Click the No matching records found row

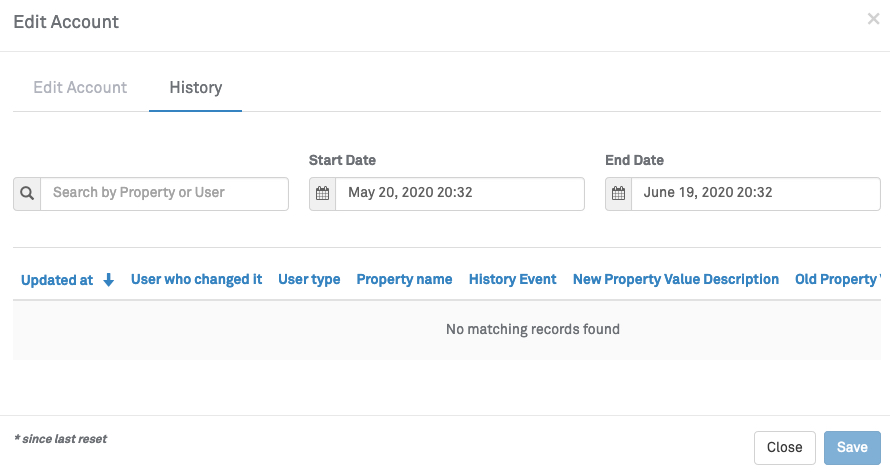[532, 329]
